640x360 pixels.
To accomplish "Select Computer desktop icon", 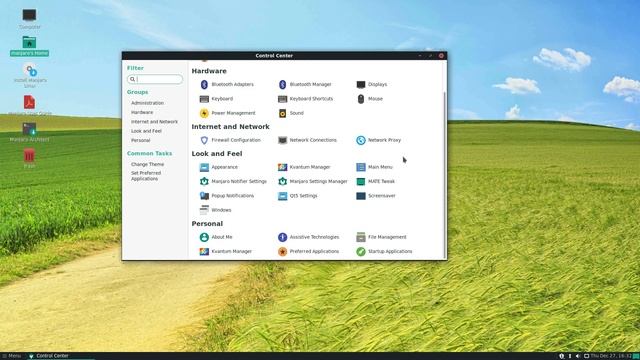I will tap(29, 19).
